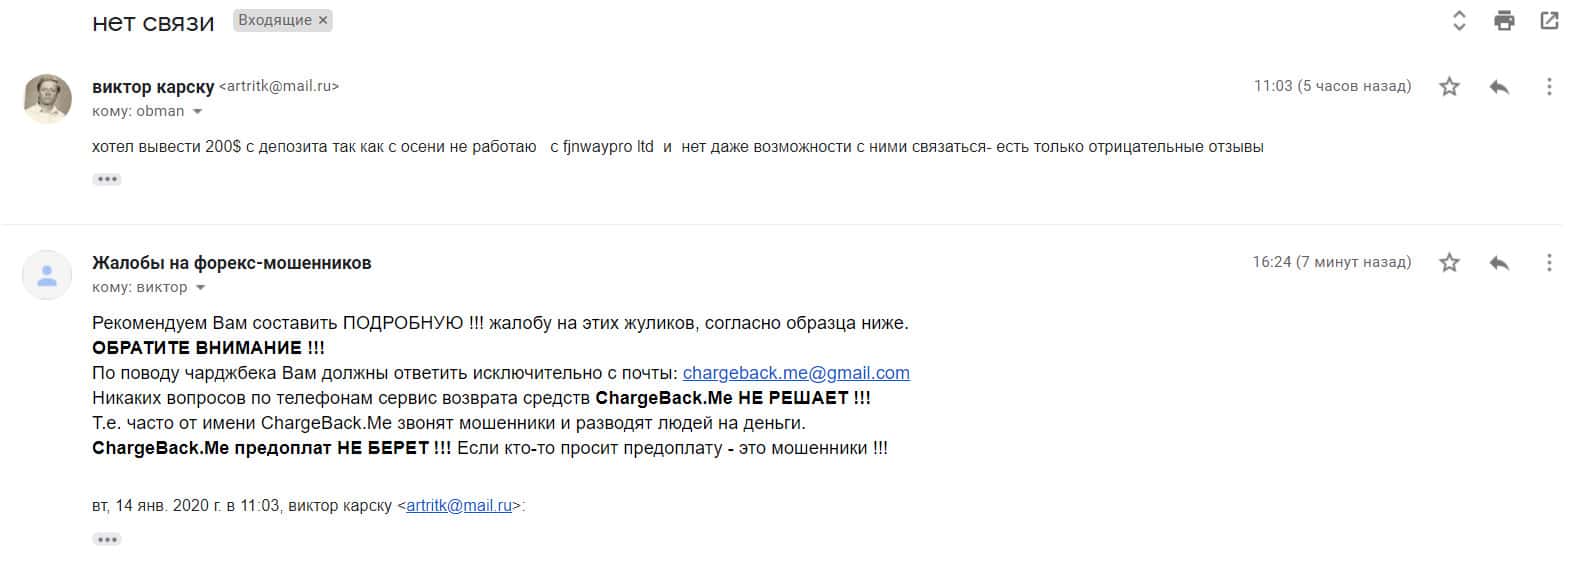The height and width of the screenshot is (577, 1580).
Task: Expand or collapse all messages arrows
Action: [x=1459, y=21]
